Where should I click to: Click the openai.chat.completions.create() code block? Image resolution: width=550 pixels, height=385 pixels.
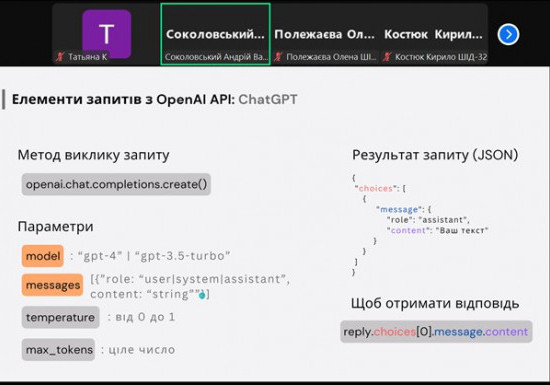tap(116, 184)
